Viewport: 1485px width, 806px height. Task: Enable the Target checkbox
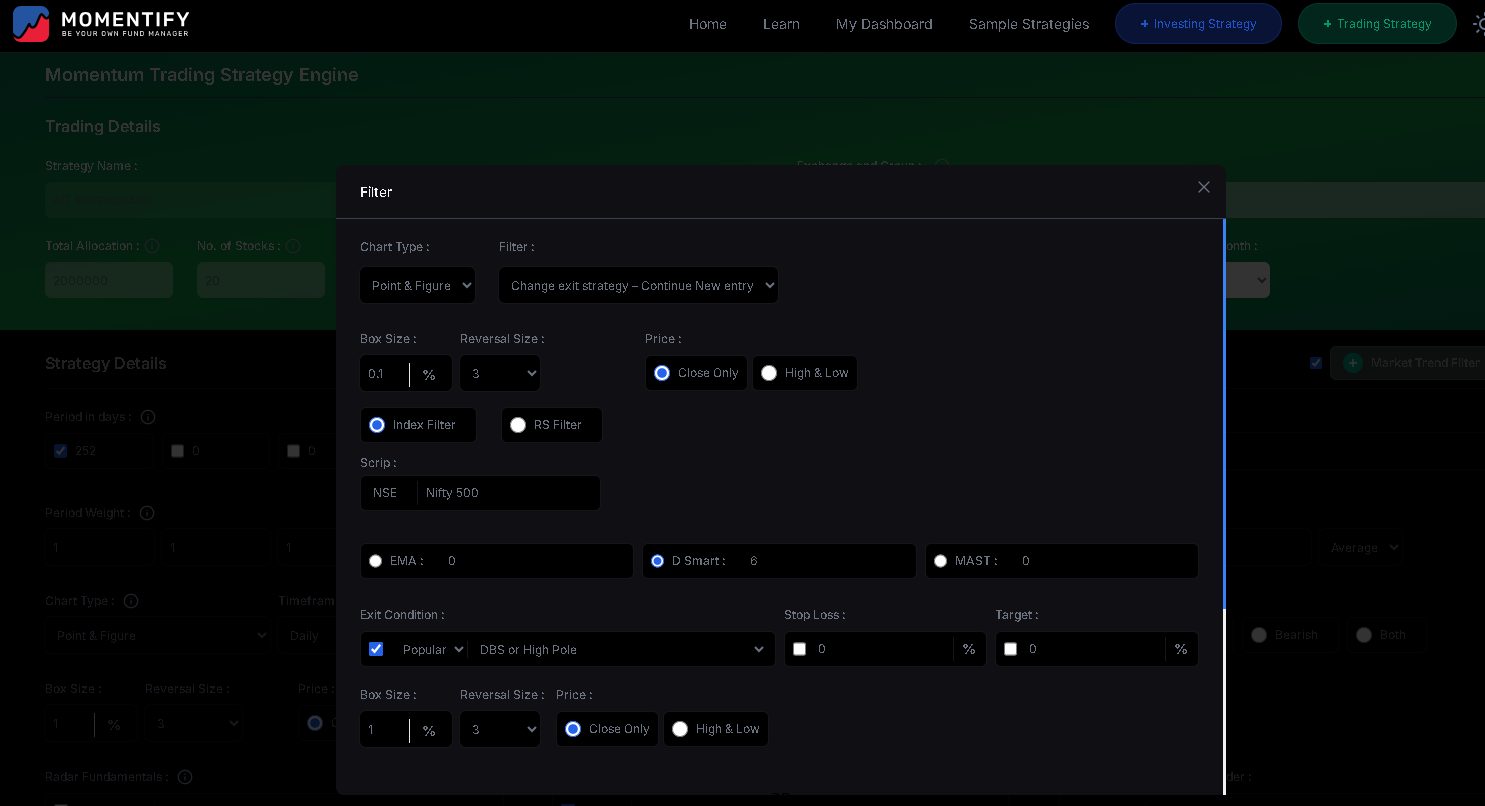(x=1010, y=649)
